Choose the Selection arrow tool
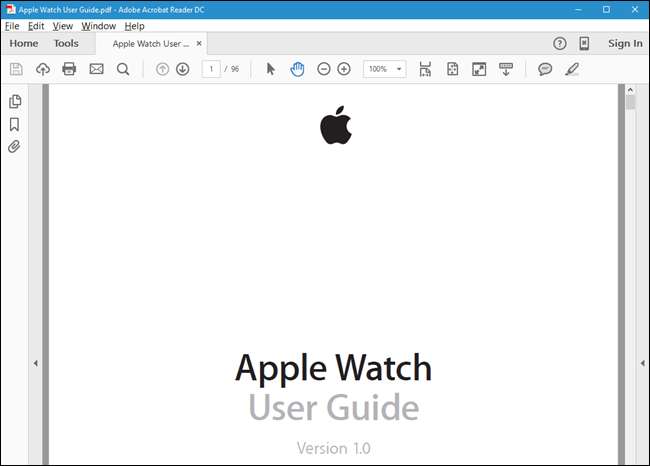The width and height of the screenshot is (650, 466). 270,69
